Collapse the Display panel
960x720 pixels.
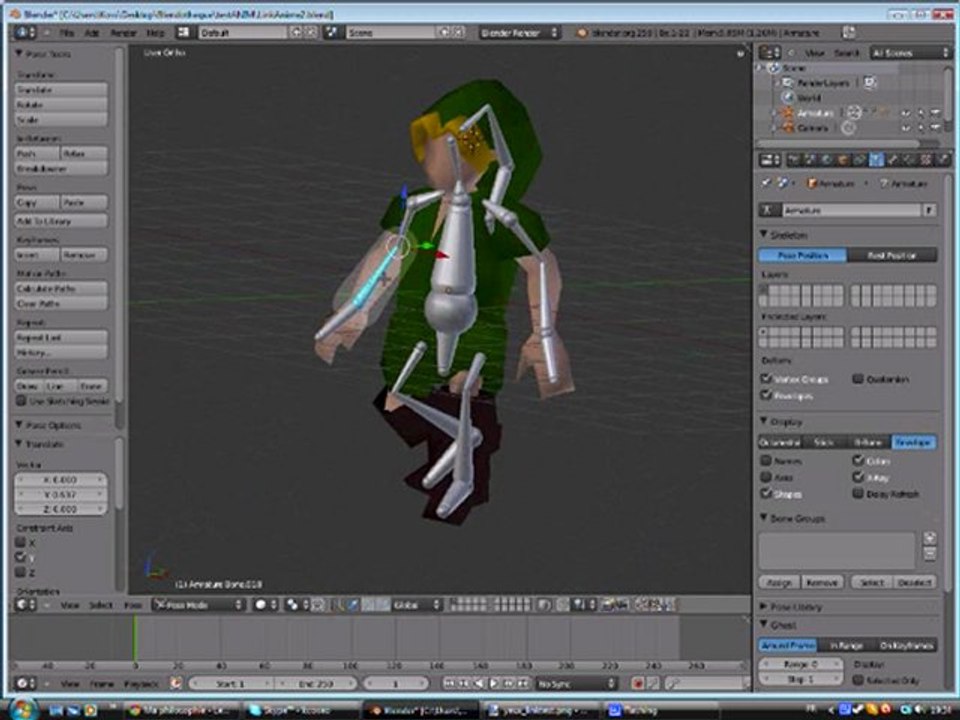(763, 421)
